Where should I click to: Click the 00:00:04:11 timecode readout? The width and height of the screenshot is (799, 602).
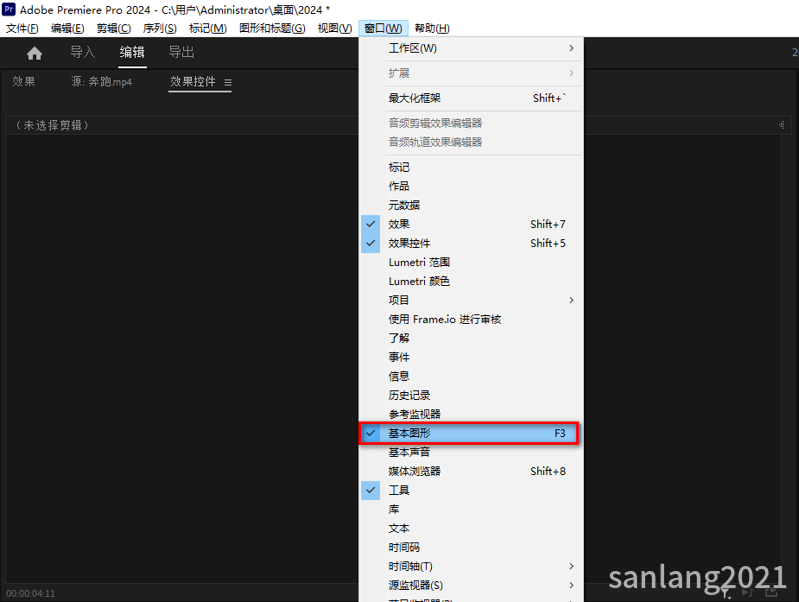(x=31, y=593)
